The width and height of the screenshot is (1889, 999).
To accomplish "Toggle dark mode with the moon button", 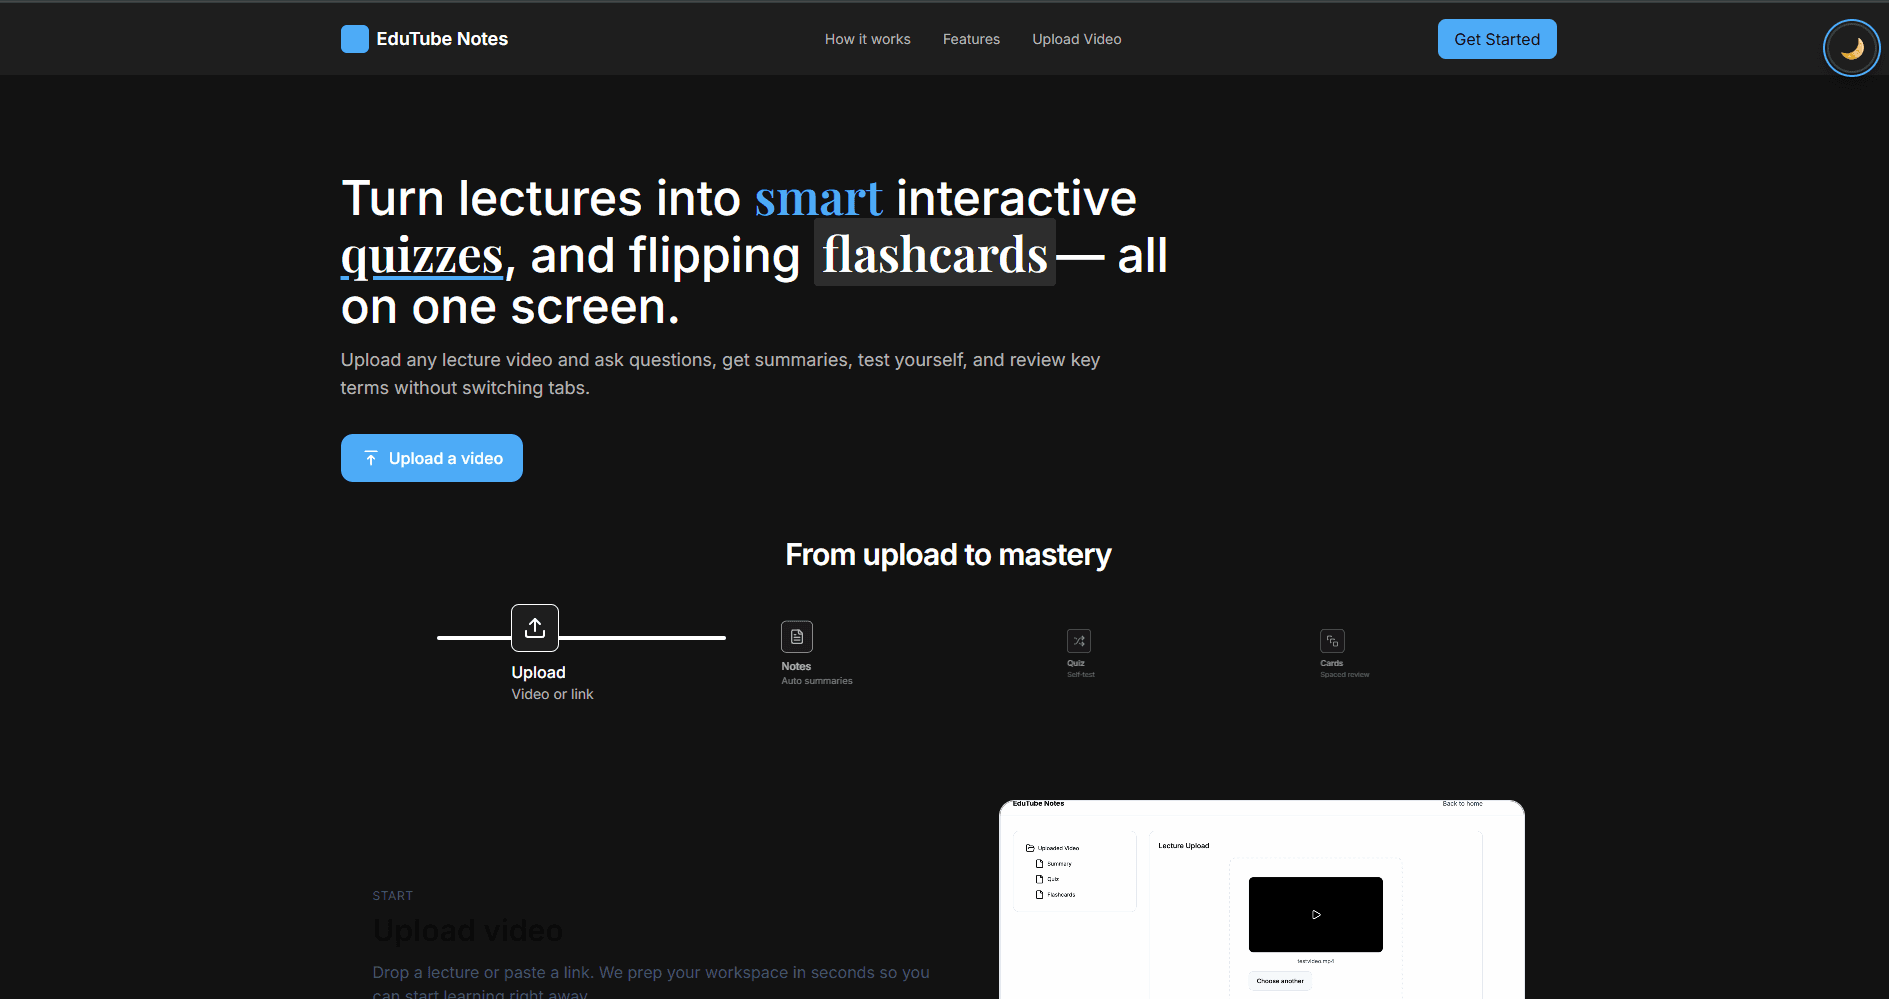I will [x=1851, y=48].
